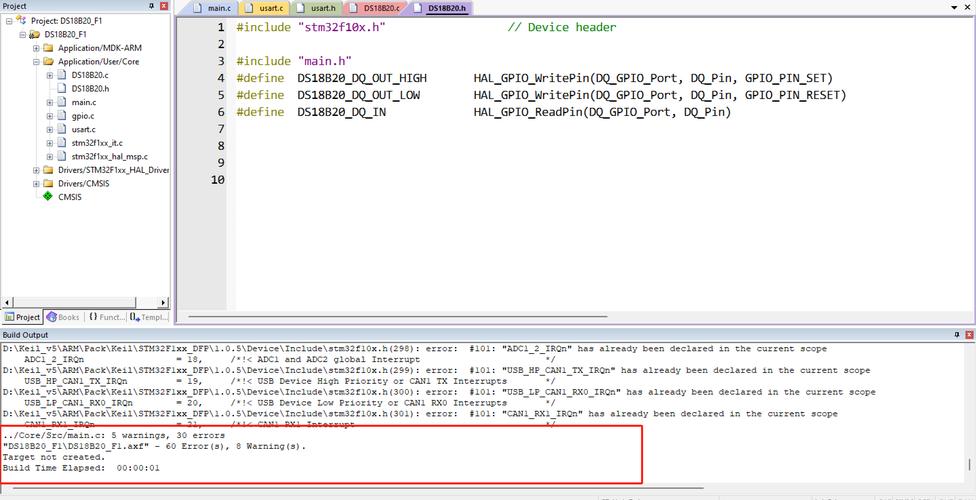Switch to the Functions panel tab
976x500 pixels.
(105, 317)
